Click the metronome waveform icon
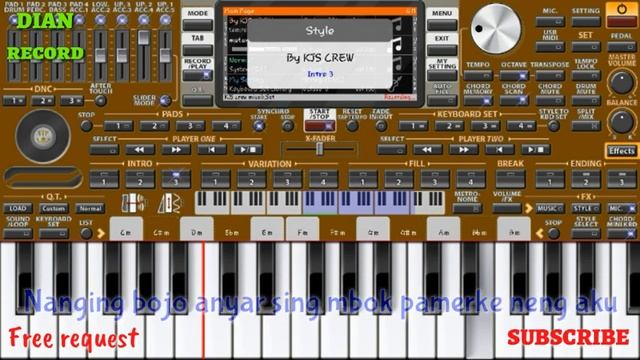Screen dimensions: 640x360 [x=170, y=203]
